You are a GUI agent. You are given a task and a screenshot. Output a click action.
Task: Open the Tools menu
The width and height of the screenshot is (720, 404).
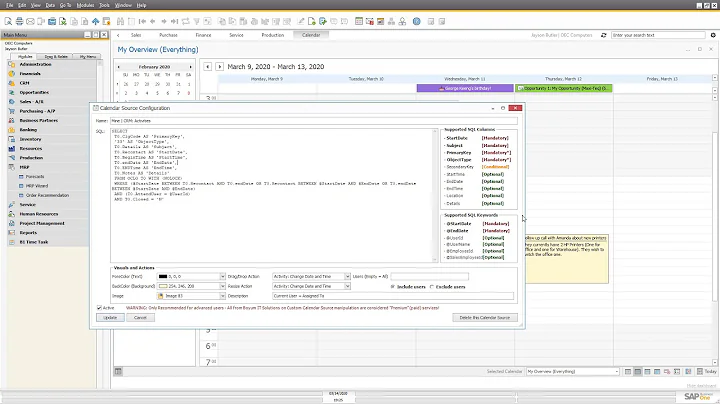click(104, 5)
